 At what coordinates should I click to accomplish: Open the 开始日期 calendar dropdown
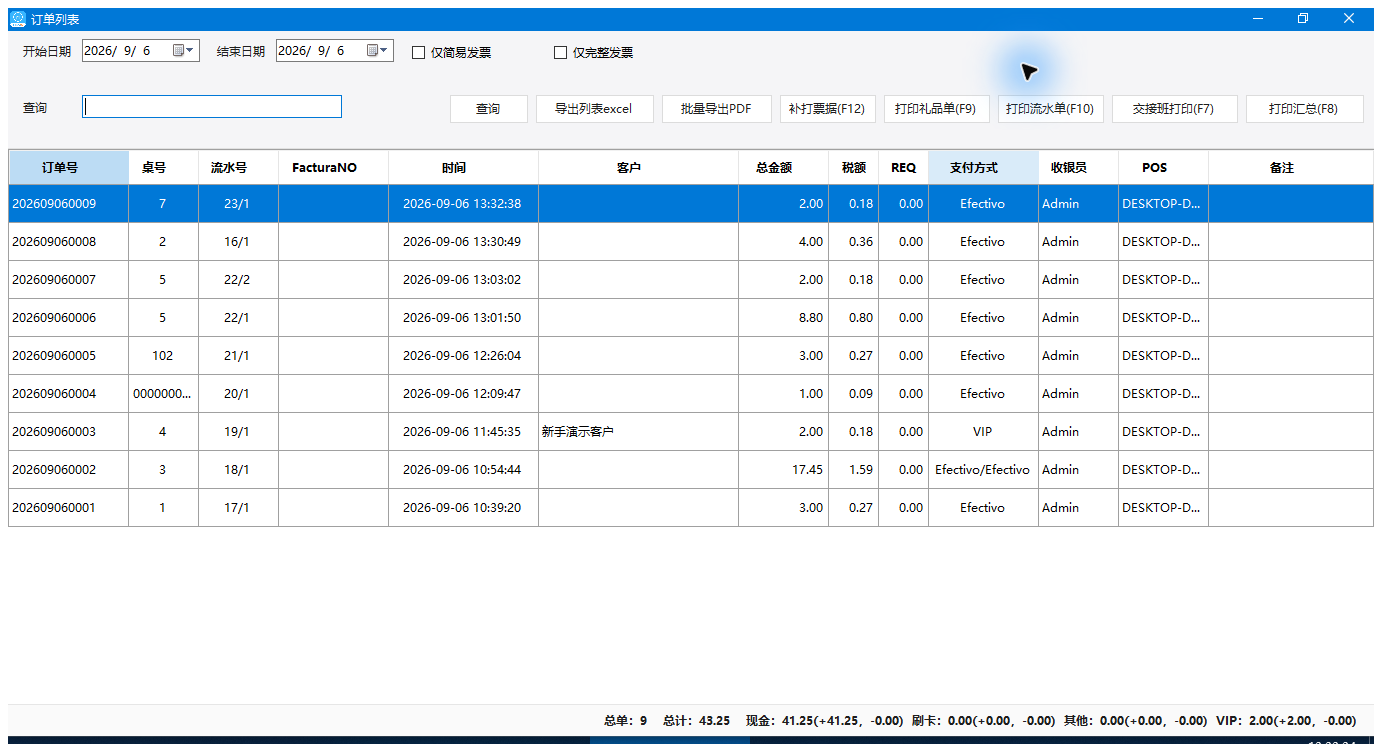click(x=184, y=50)
